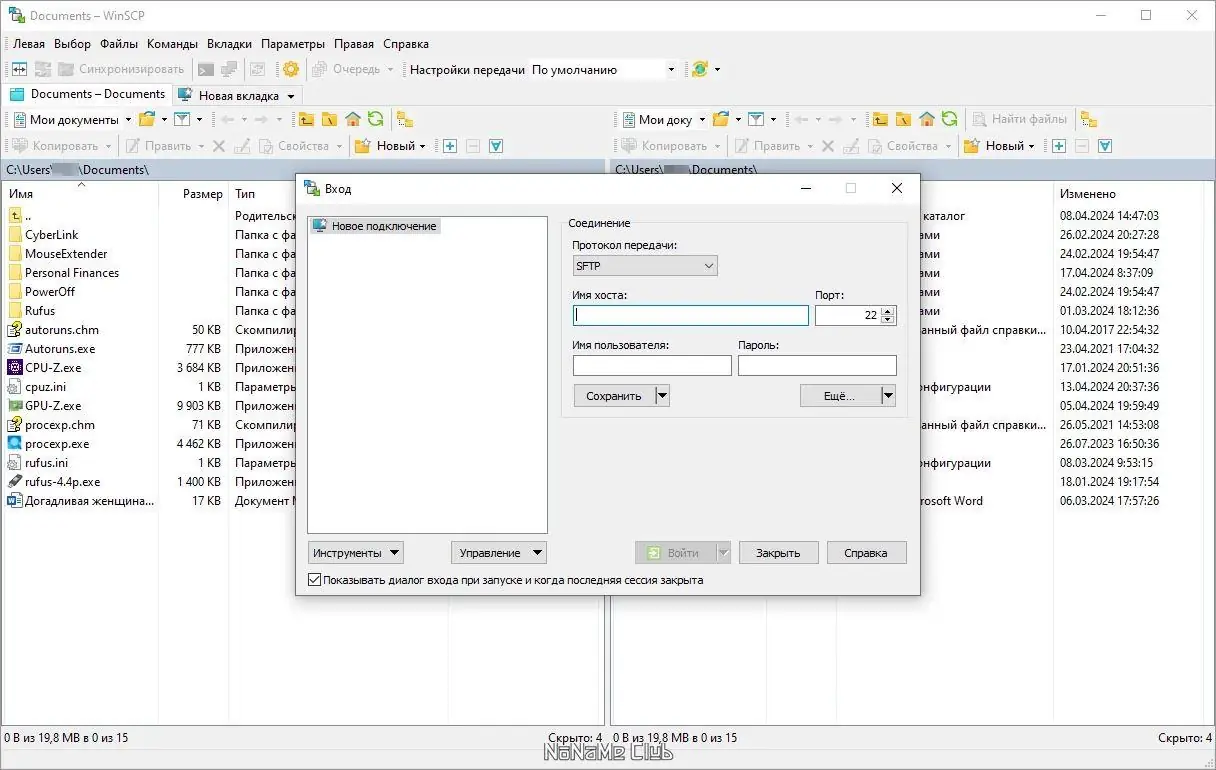This screenshot has width=1216, height=770.
Task: Click the Новая вкладка tab
Action: pos(238,96)
